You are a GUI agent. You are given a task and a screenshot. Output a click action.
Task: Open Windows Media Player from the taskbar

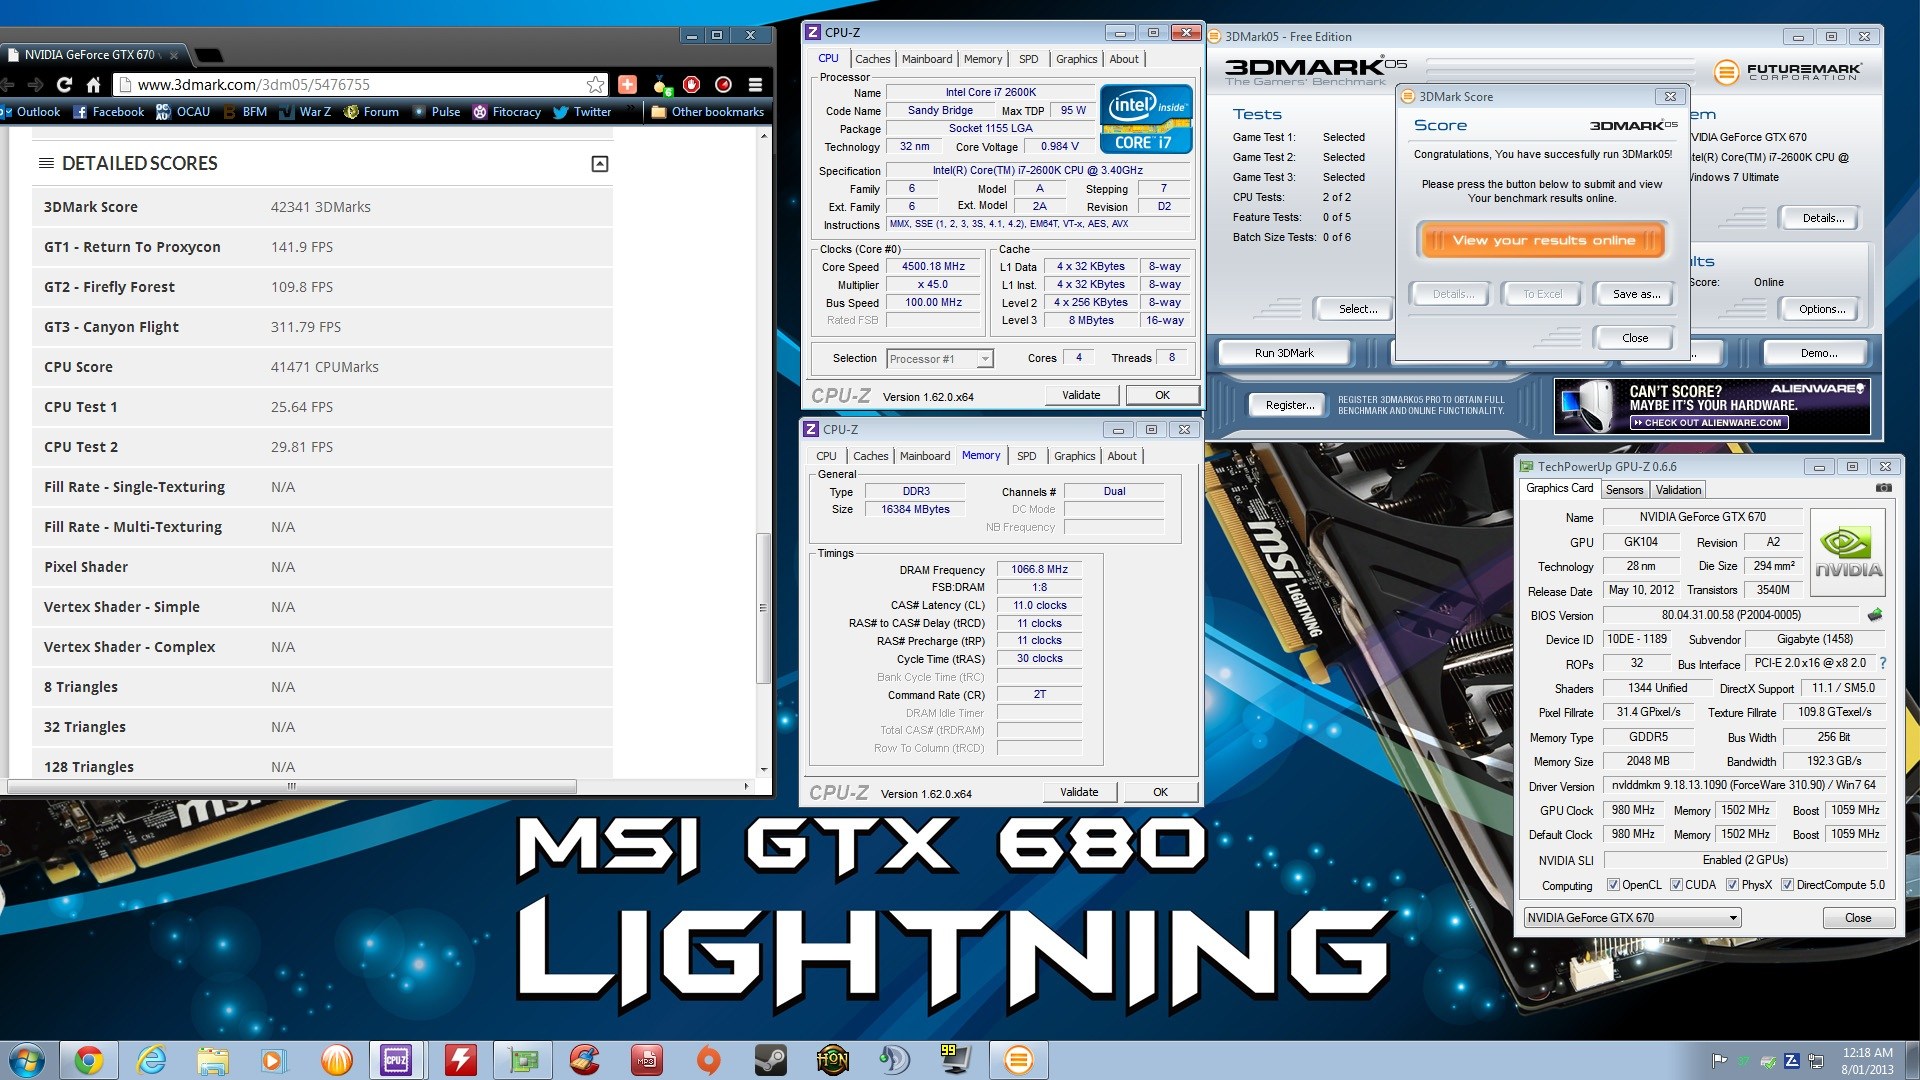point(274,1060)
